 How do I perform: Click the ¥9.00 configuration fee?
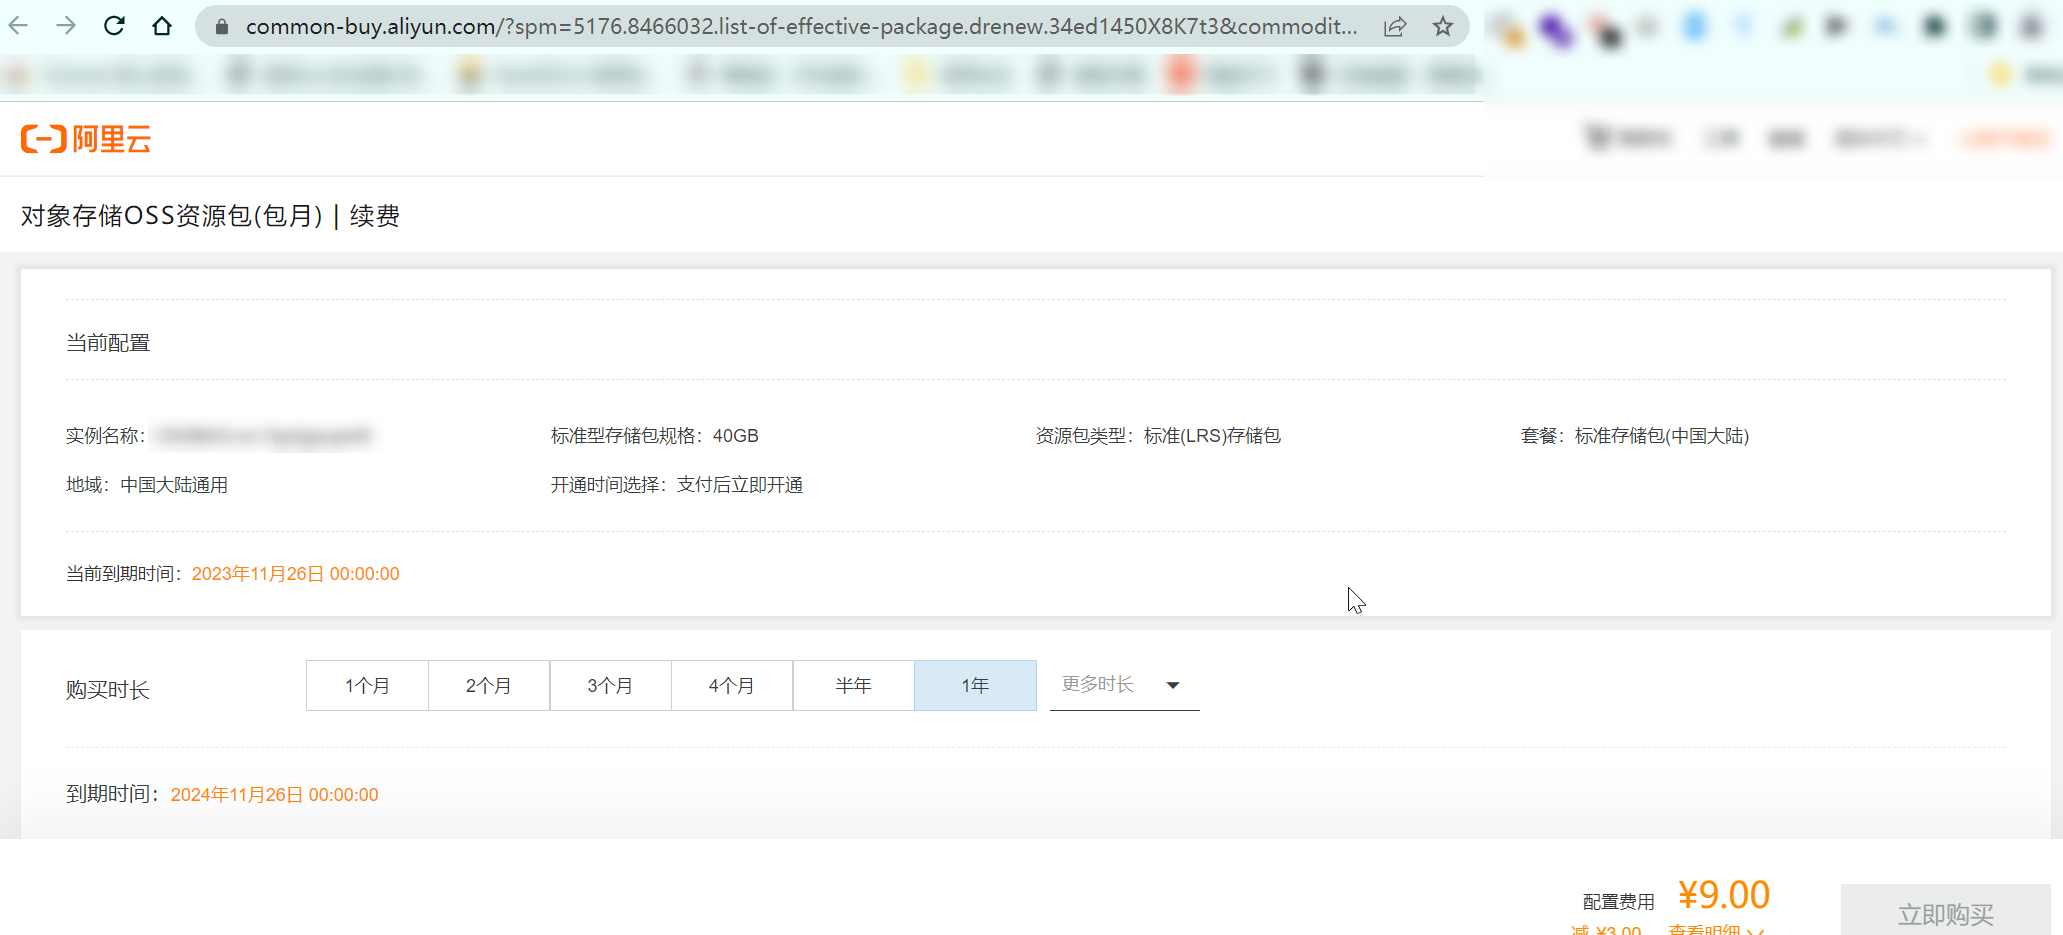[x=1724, y=895]
